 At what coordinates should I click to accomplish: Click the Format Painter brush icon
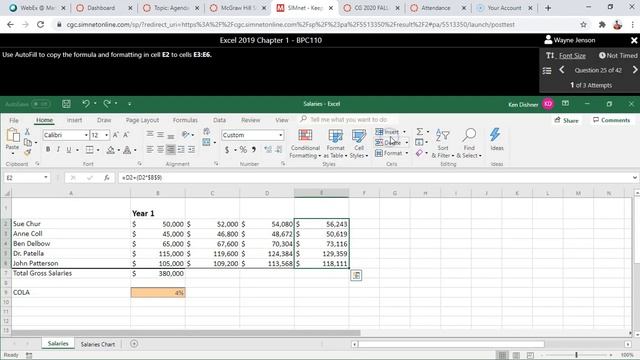pos(27,152)
